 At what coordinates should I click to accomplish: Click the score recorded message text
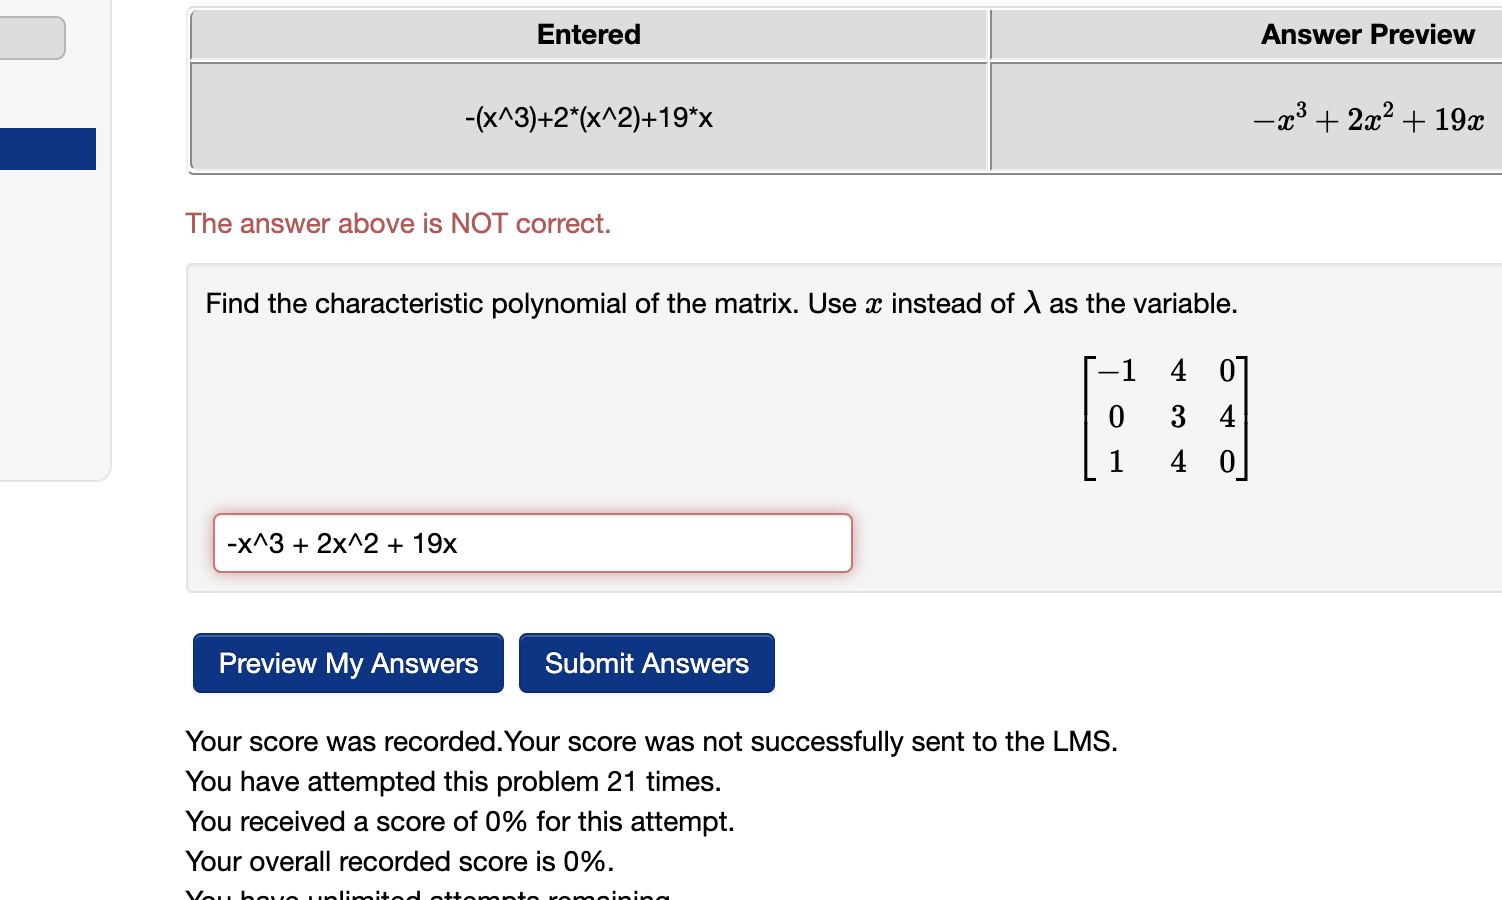pyautogui.click(x=651, y=741)
